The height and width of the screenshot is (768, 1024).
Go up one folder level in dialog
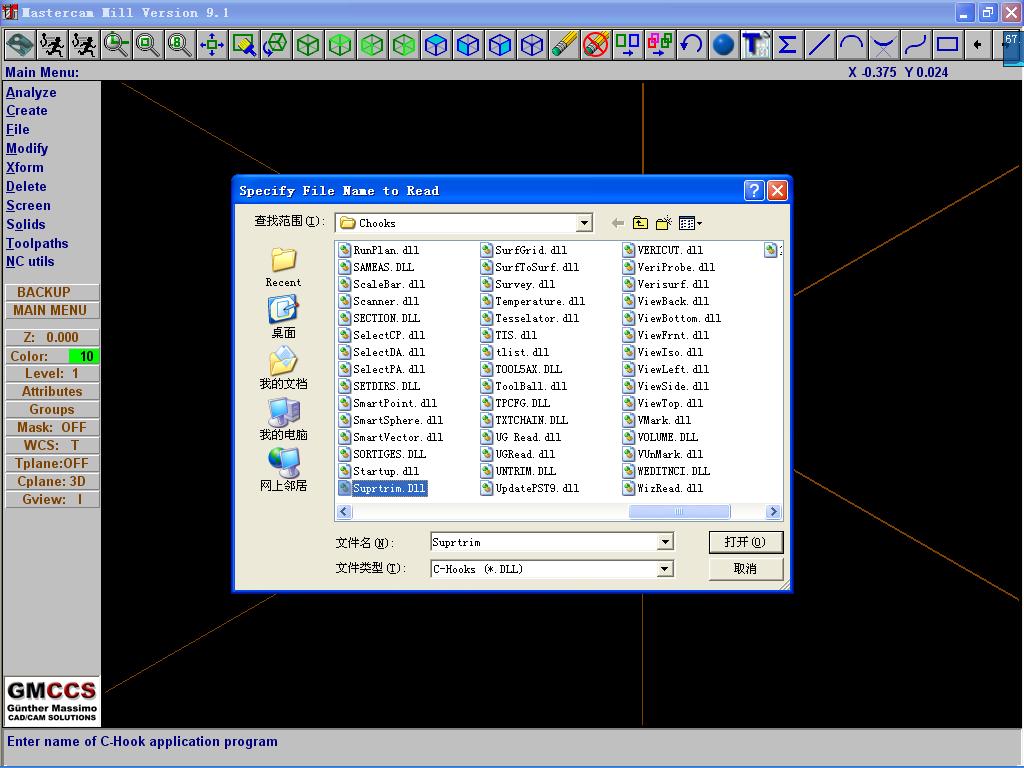coord(641,223)
